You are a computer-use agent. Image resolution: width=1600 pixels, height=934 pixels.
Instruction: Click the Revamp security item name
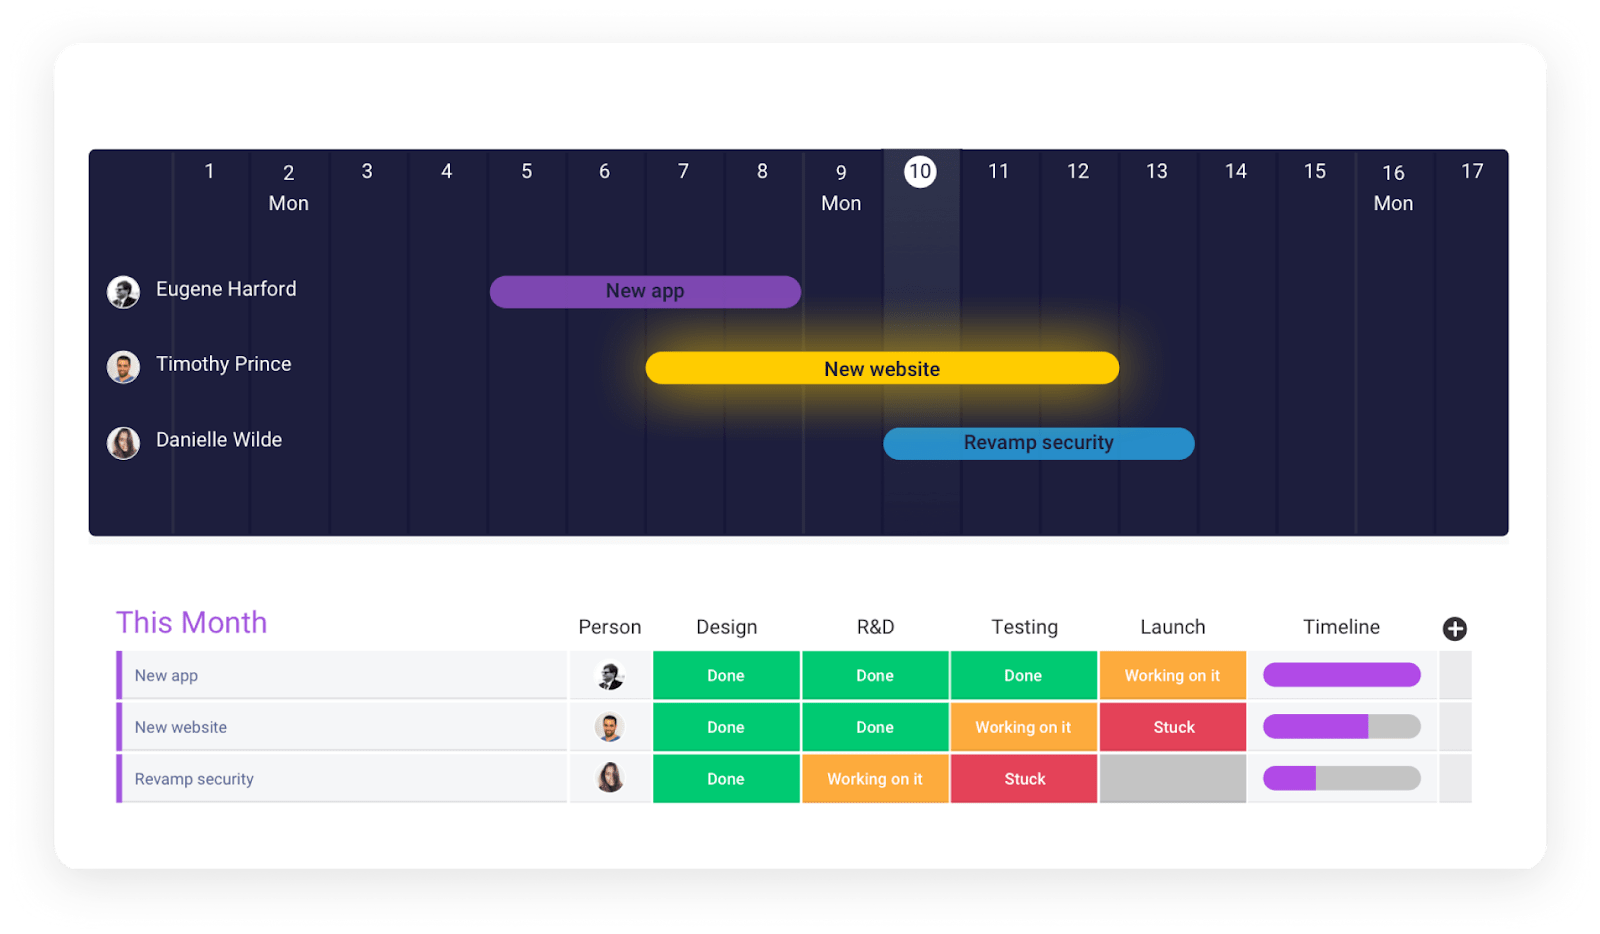coord(194,778)
